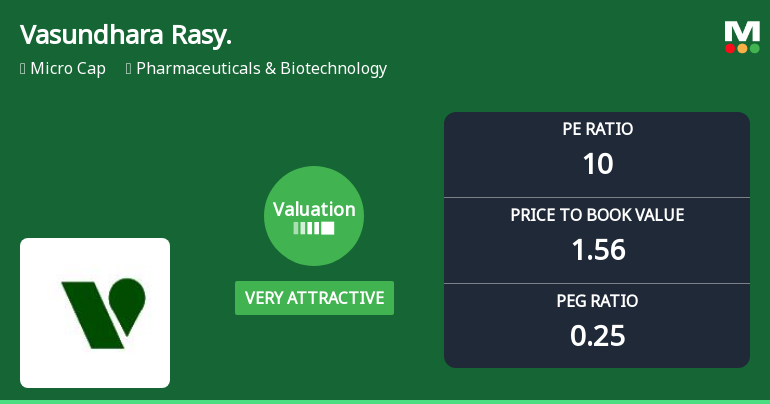The width and height of the screenshot is (770, 404).
Task: Click the light green bottom strip
Action: [x=385, y=402]
